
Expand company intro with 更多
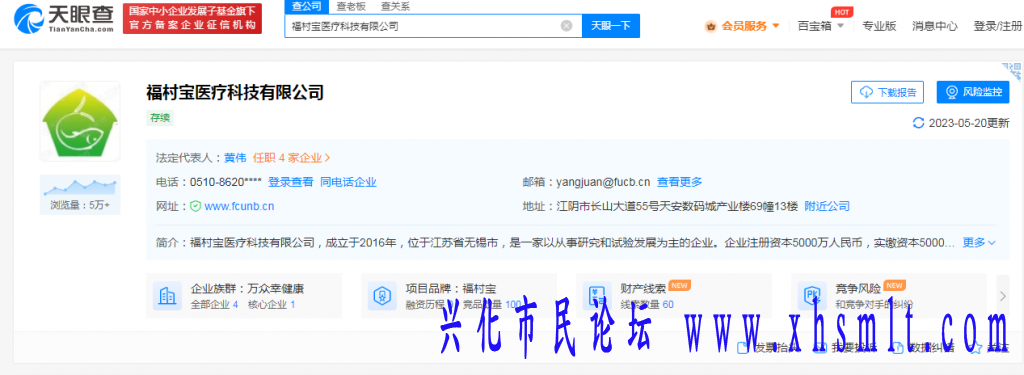coord(979,242)
